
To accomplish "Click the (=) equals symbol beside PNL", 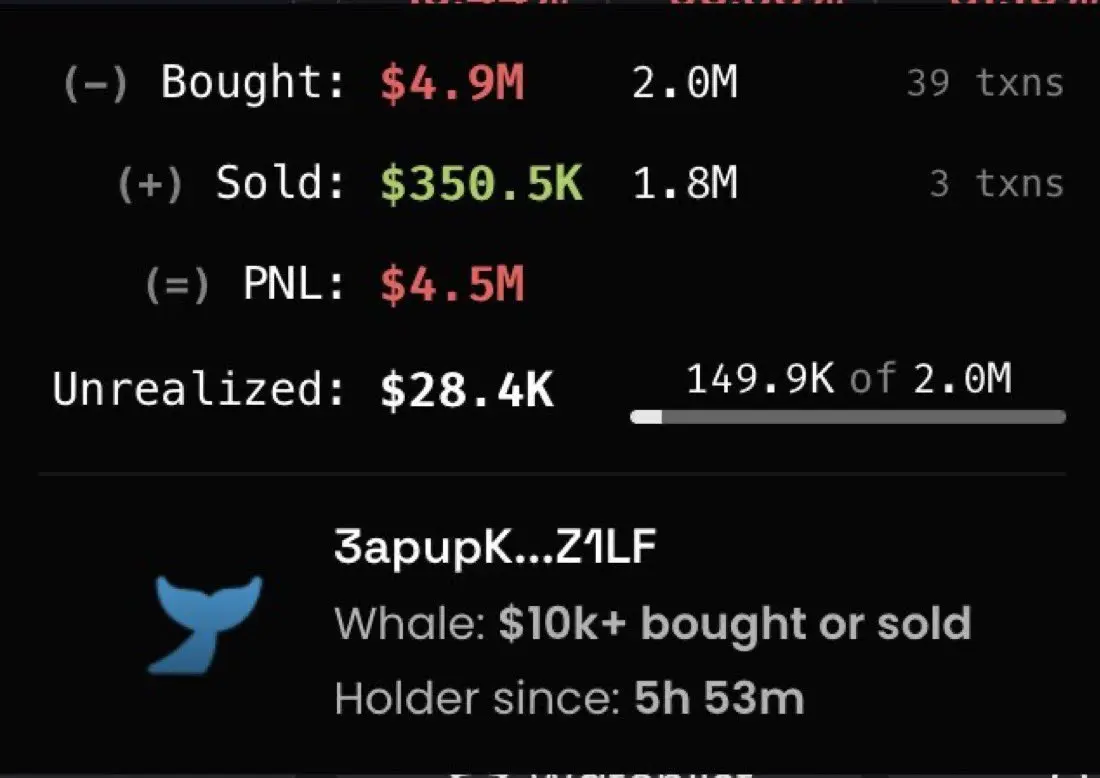I will coord(177,285).
